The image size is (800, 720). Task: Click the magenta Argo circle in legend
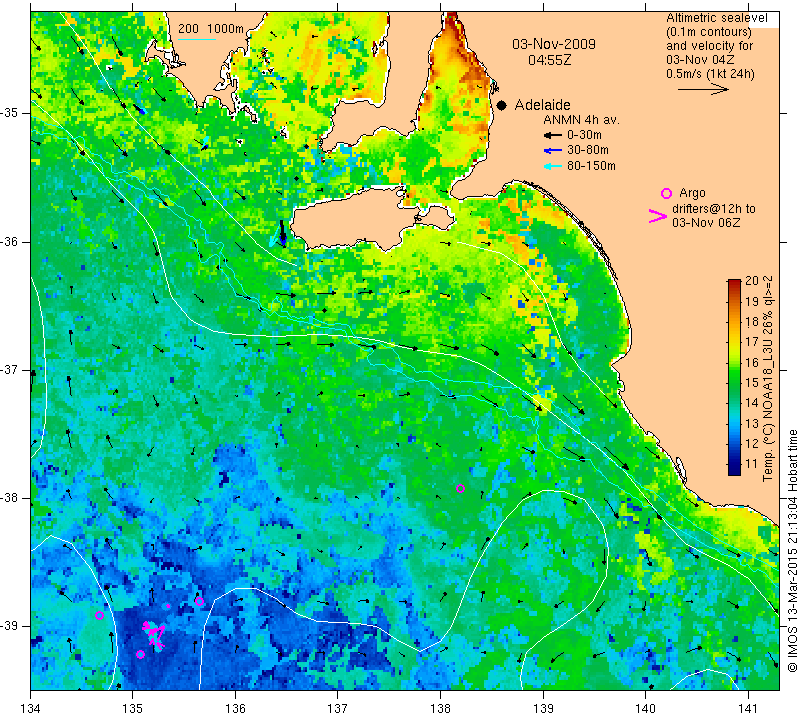pyautogui.click(x=666, y=193)
